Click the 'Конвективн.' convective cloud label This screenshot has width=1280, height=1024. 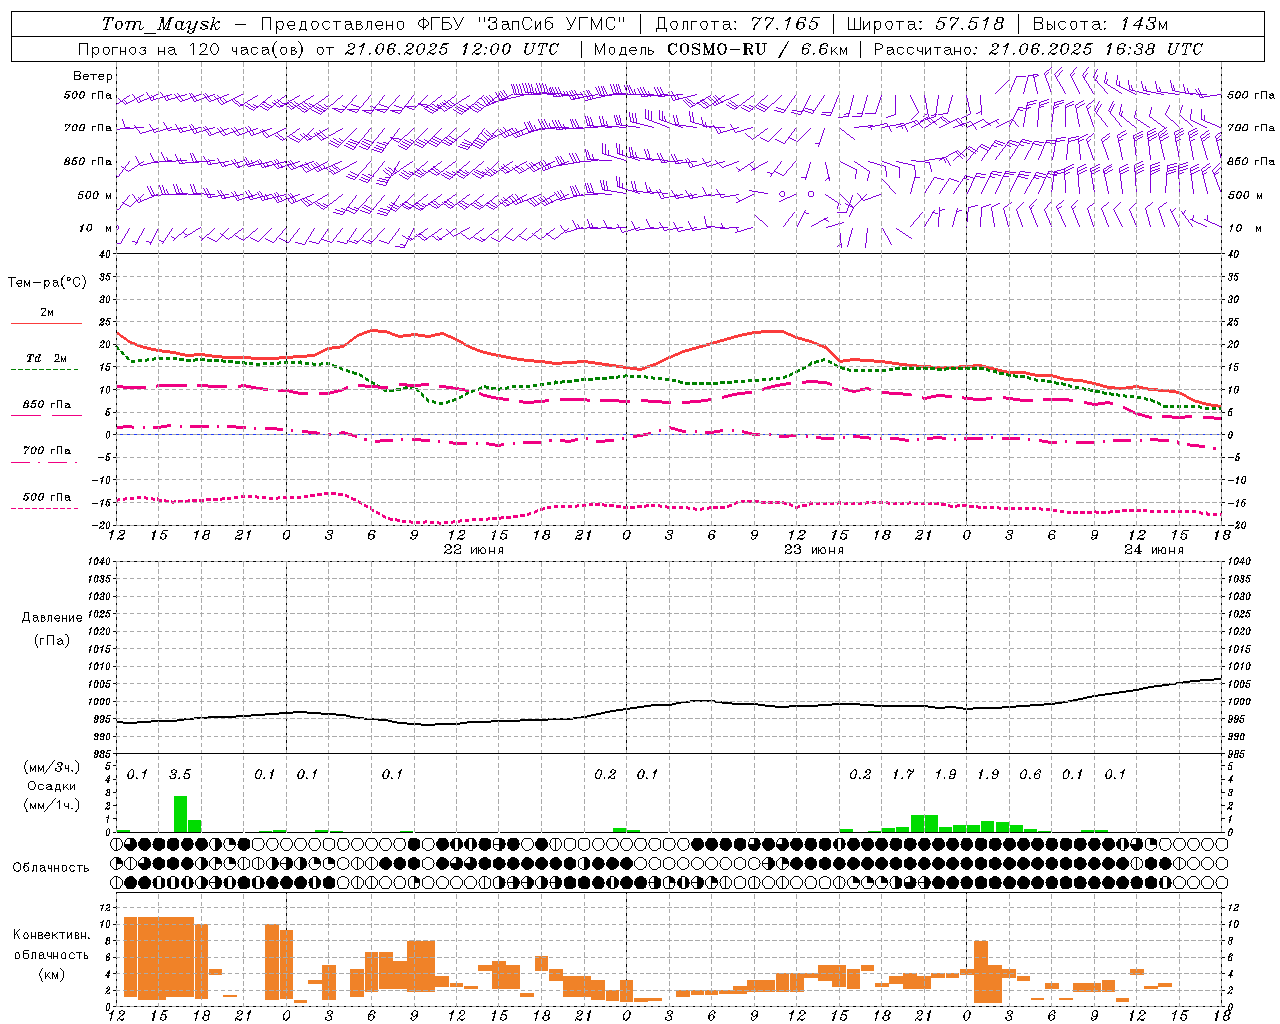coord(51,935)
